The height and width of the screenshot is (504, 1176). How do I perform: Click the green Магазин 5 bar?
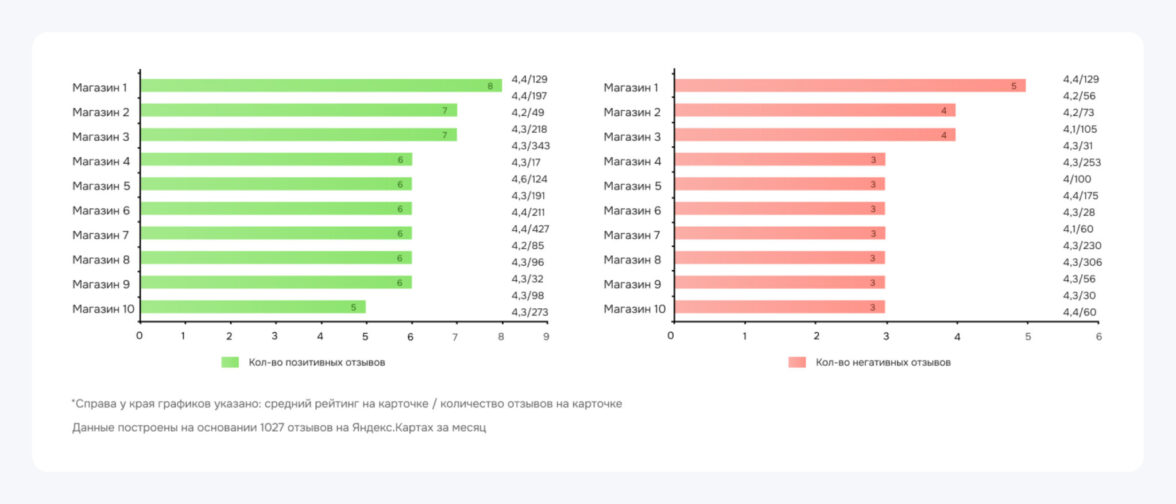coord(275,184)
